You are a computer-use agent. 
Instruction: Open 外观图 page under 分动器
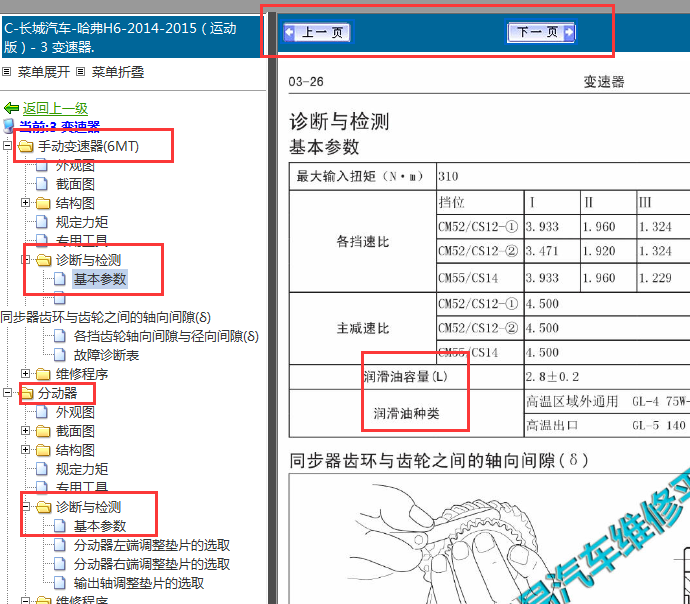pyautogui.click(x=75, y=412)
